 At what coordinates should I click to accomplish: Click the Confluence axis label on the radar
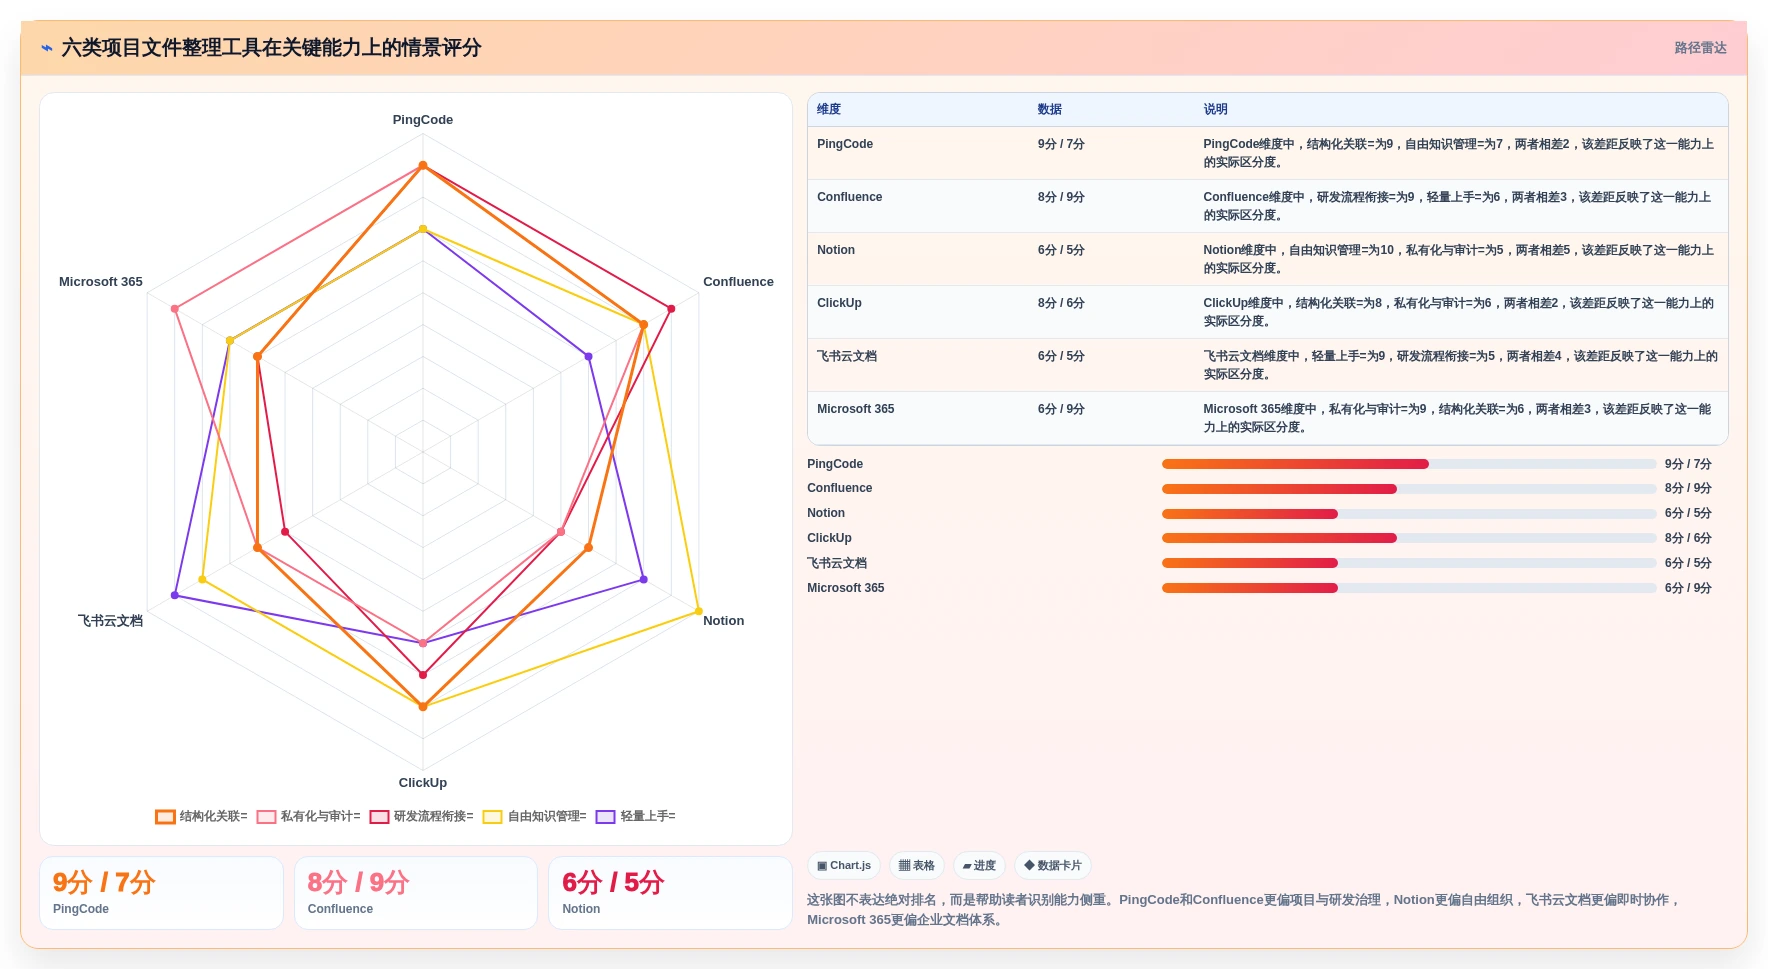point(738,282)
